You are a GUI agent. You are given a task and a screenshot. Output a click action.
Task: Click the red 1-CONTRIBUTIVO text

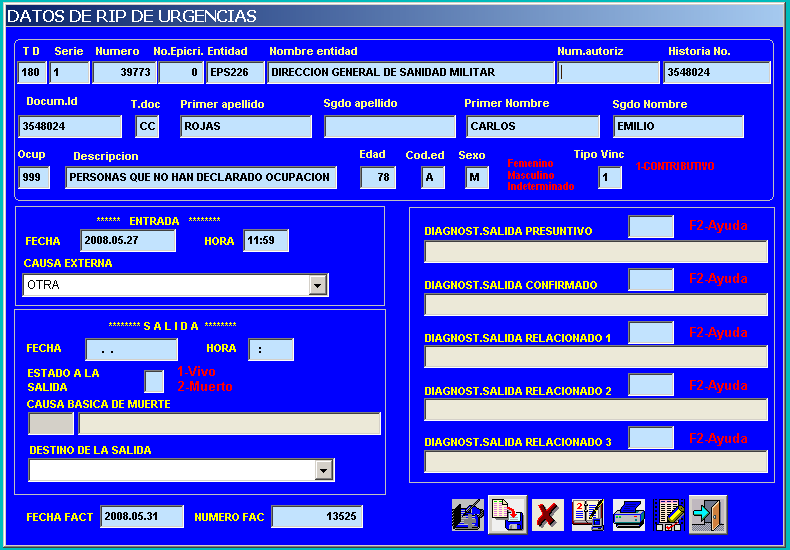(x=675, y=166)
